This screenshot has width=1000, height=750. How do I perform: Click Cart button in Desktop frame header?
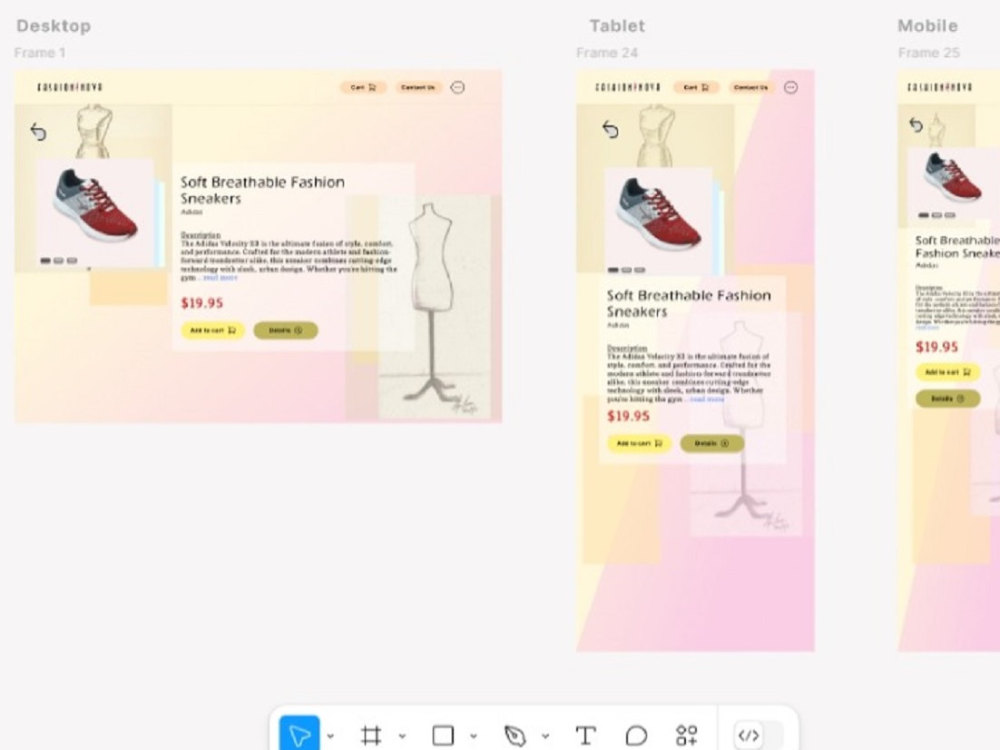pyautogui.click(x=363, y=87)
